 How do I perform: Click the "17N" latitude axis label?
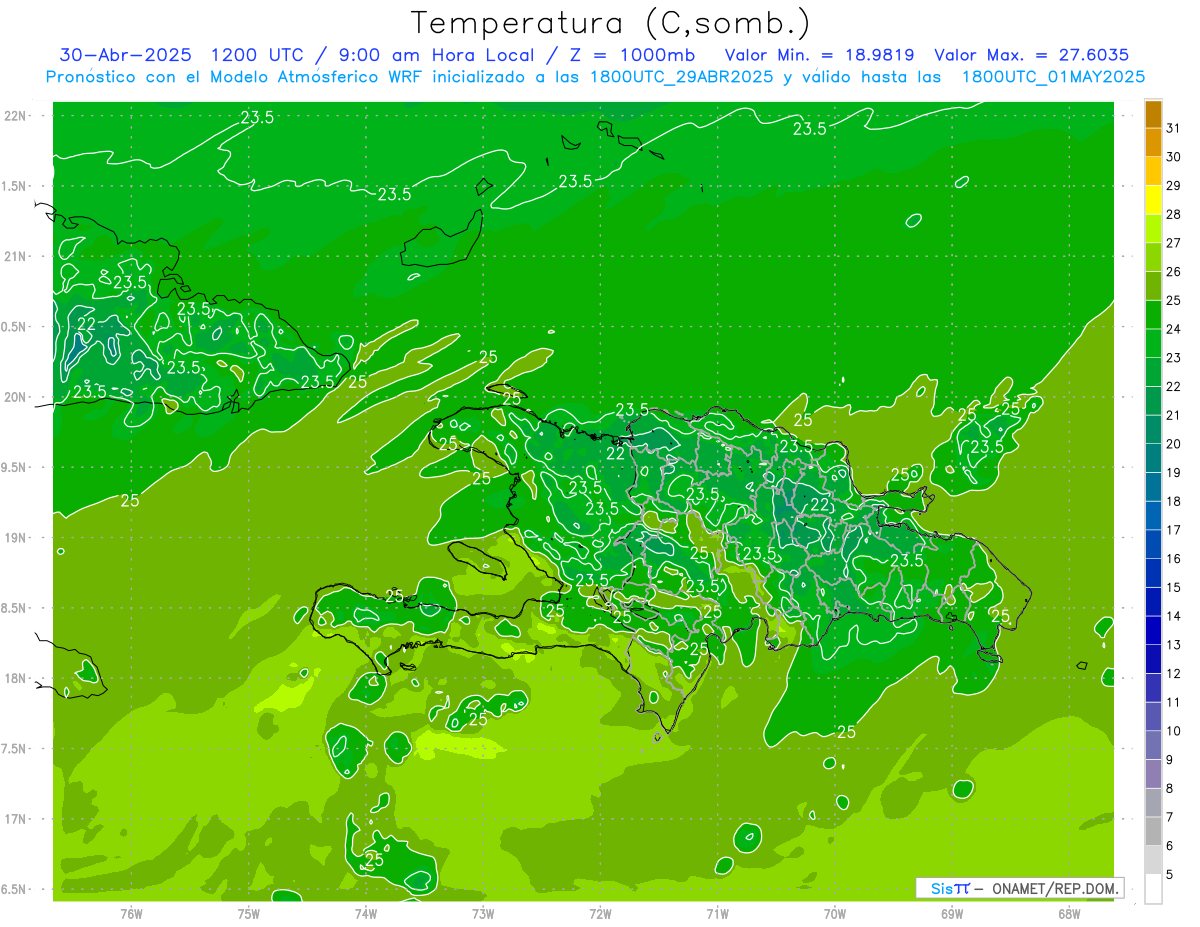tap(14, 819)
